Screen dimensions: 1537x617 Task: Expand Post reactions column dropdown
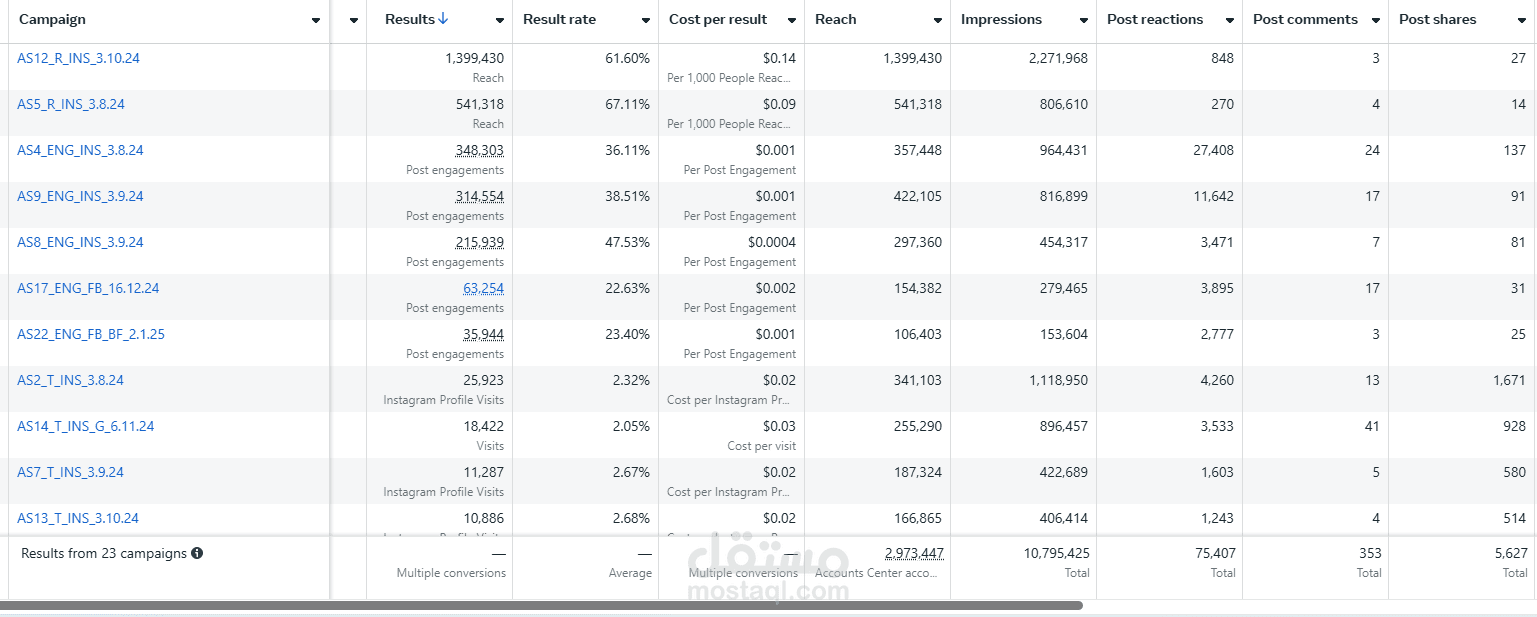[x=1229, y=20]
